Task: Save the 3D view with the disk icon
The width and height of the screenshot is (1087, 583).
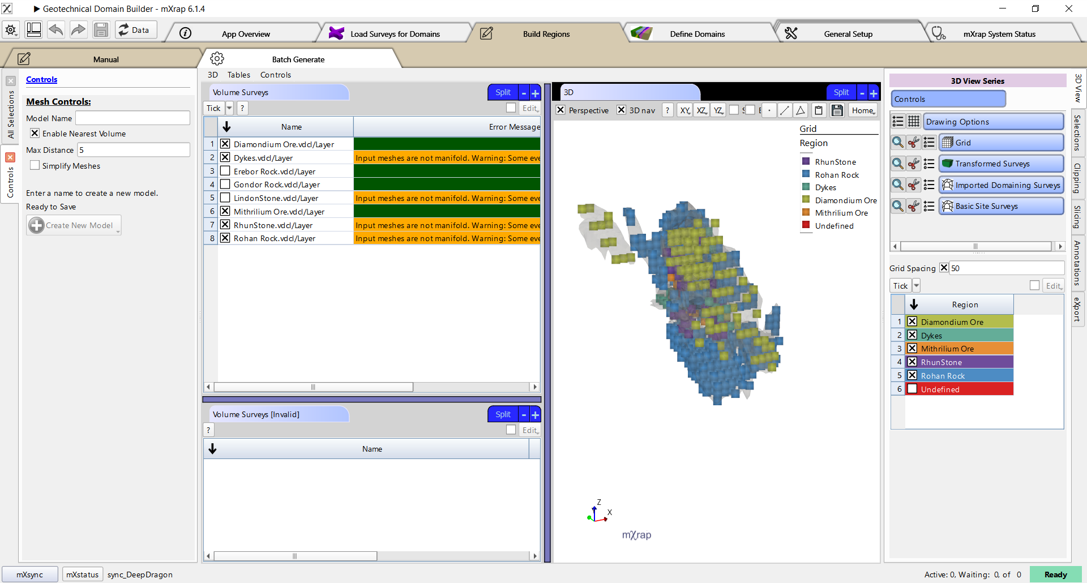Action: [837, 110]
